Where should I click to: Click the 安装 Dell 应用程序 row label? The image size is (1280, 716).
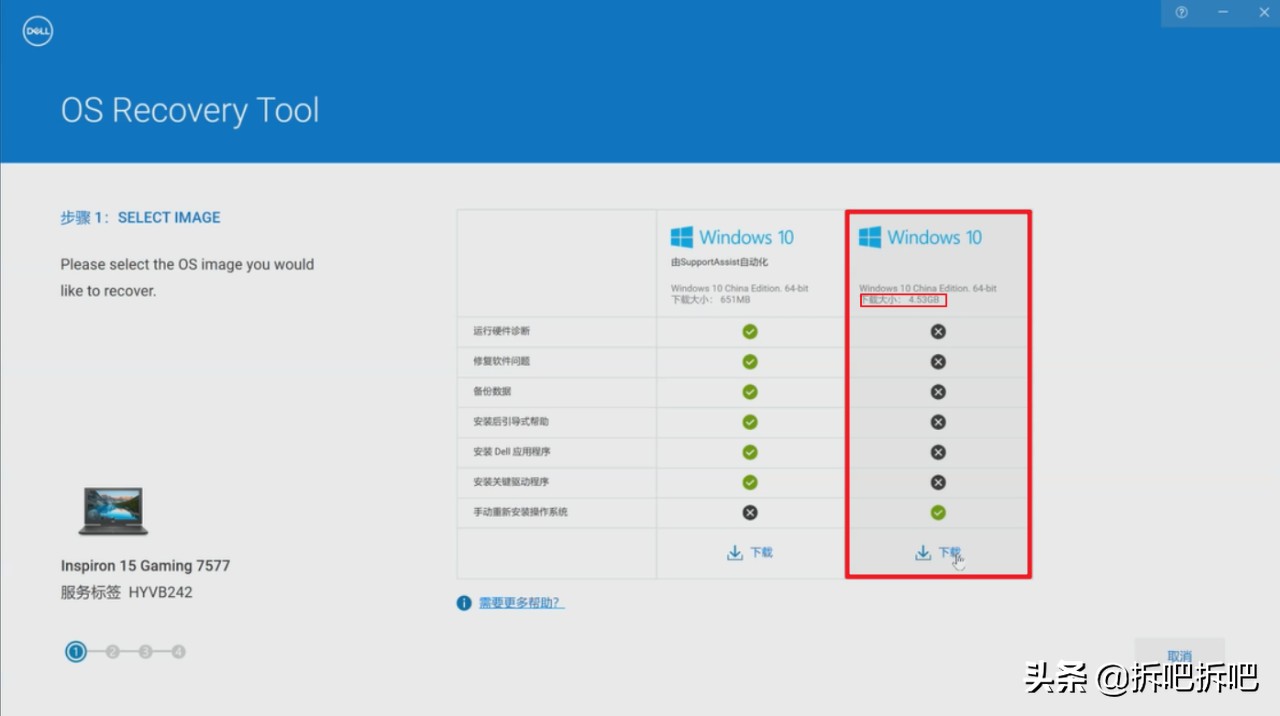[x=510, y=452]
